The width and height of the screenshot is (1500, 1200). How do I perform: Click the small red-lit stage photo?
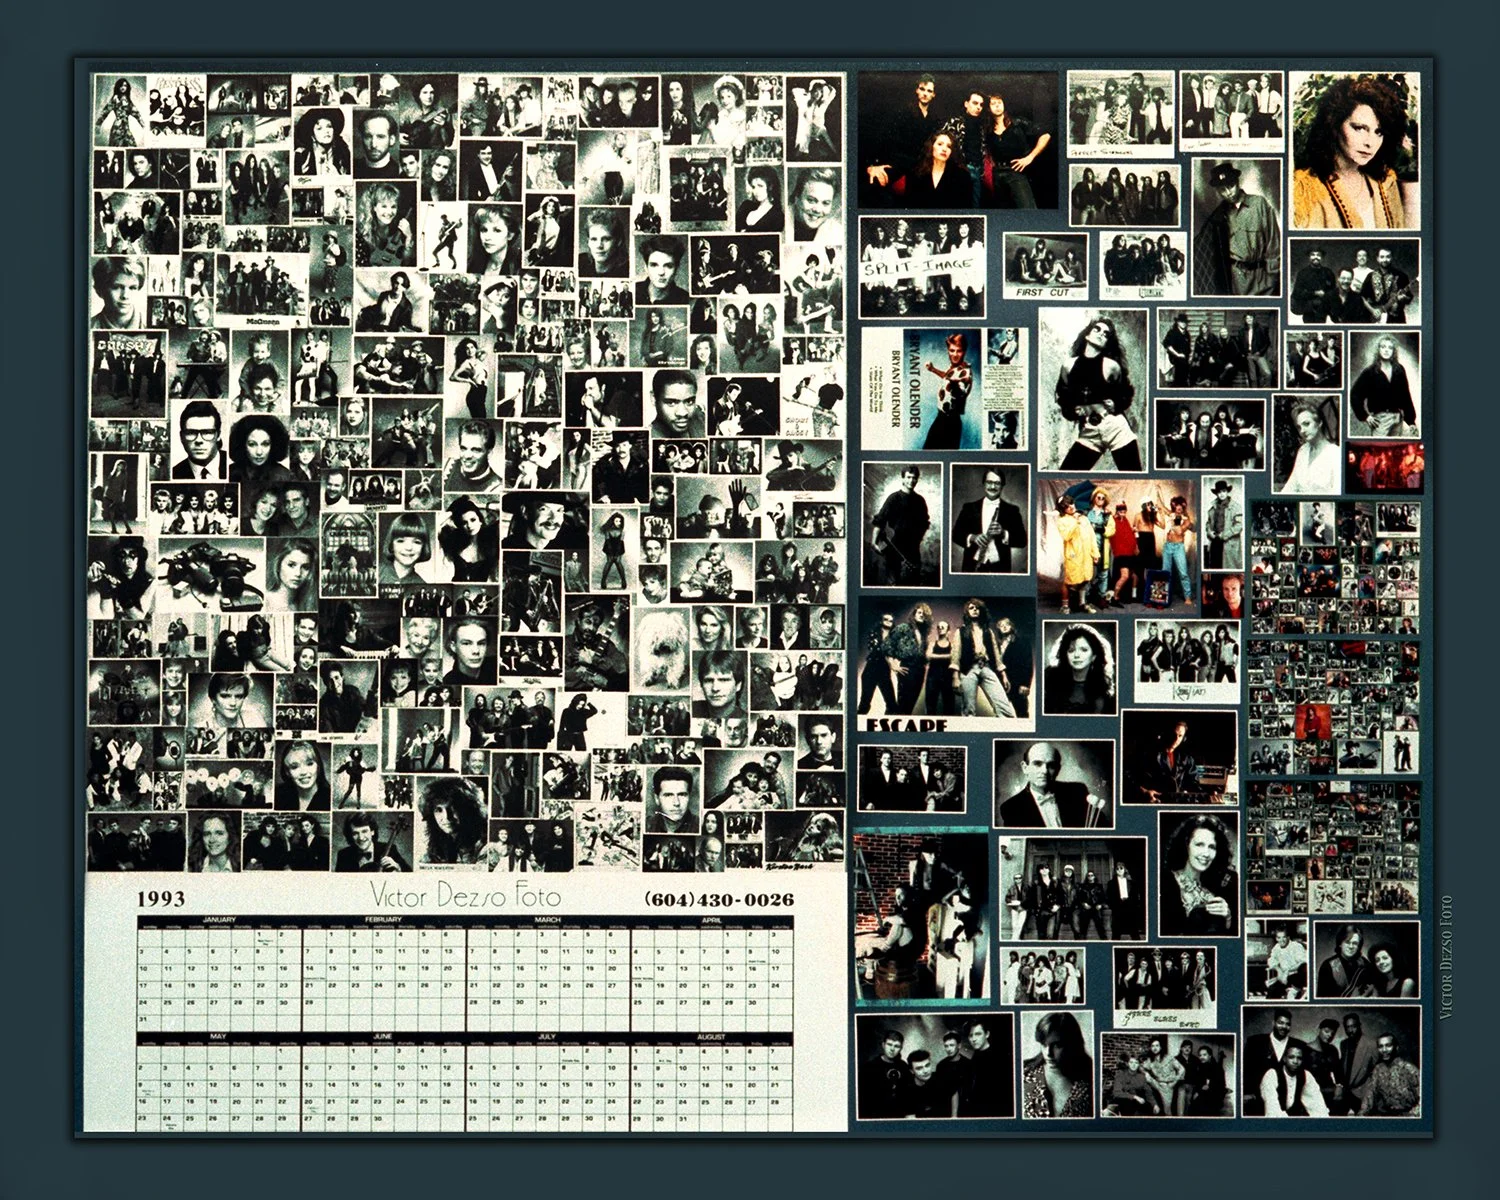(1385, 467)
